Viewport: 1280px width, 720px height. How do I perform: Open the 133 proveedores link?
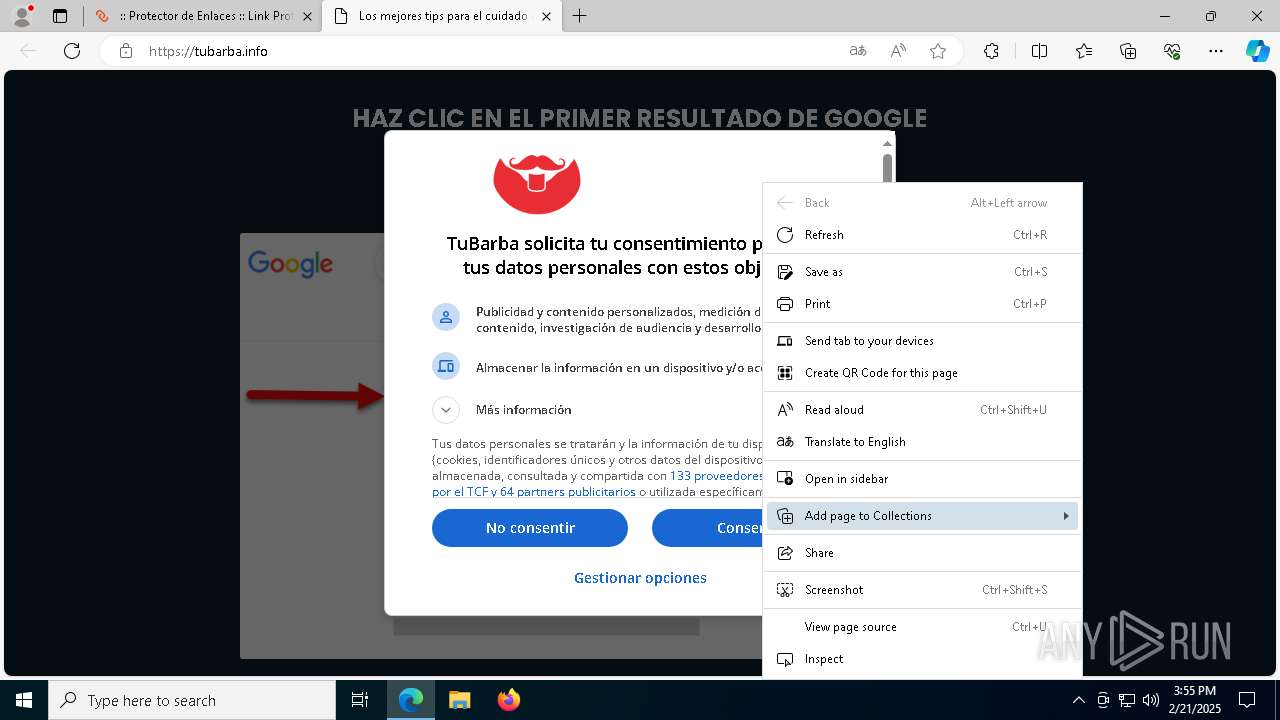click(x=716, y=476)
